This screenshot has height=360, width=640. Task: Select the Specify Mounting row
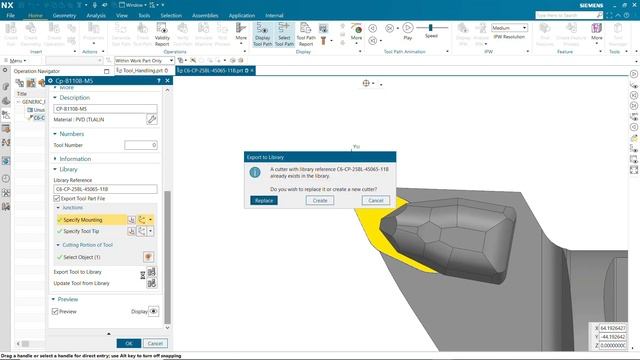(91, 220)
